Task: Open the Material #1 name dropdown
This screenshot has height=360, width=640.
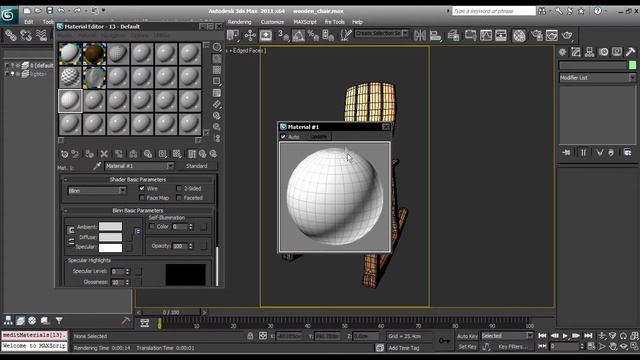Action: coord(139,166)
